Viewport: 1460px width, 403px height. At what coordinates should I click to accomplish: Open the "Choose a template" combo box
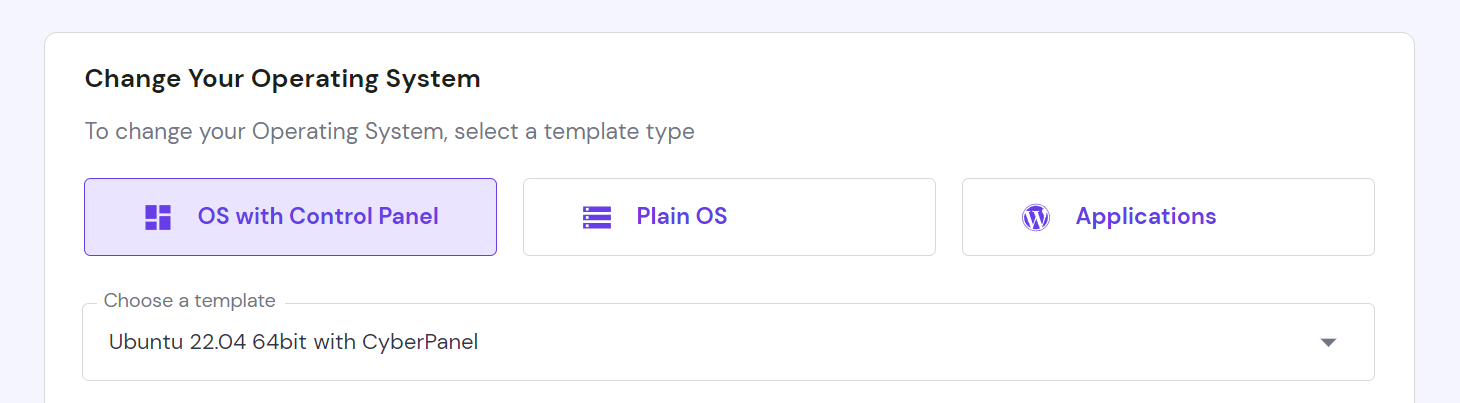pyautogui.click(x=728, y=342)
